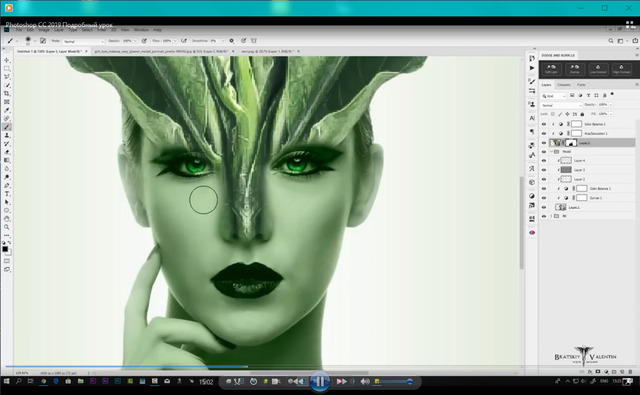The width and height of the screenshot is (640, 395).
Task: Filter layers by type layer icon
Action: tap(588, 95)
